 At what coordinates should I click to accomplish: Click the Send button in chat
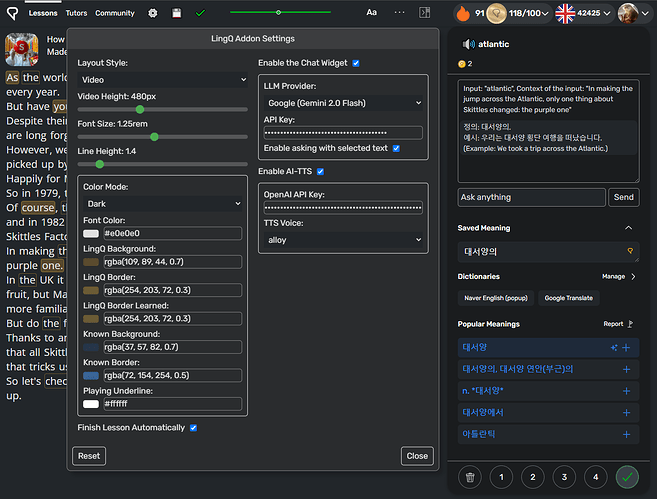point(623,197)
